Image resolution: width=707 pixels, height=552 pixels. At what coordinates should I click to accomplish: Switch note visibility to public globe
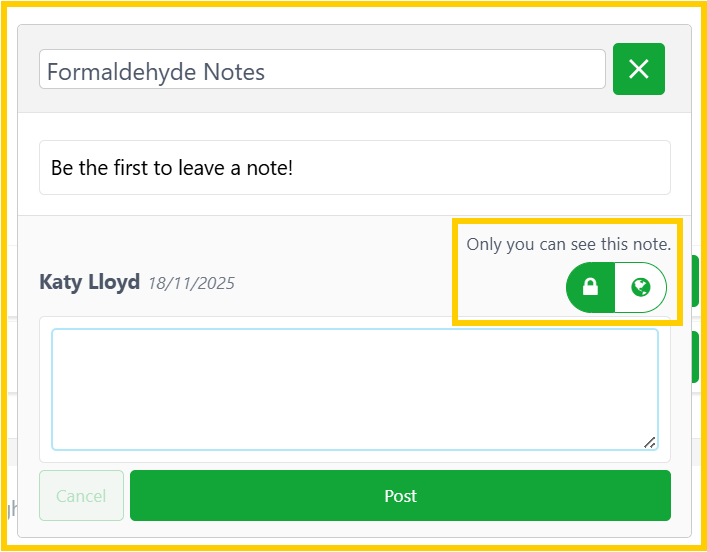coord(641,288)
